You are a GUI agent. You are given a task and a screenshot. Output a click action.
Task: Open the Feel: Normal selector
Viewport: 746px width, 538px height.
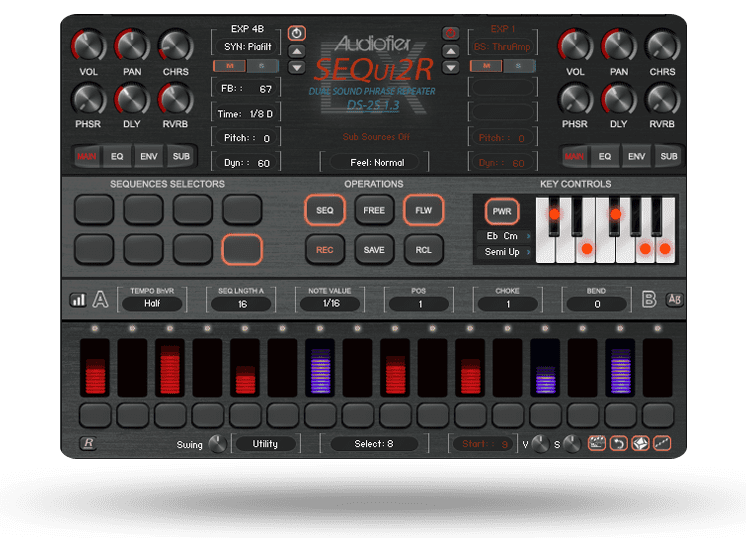coord(373,162)
